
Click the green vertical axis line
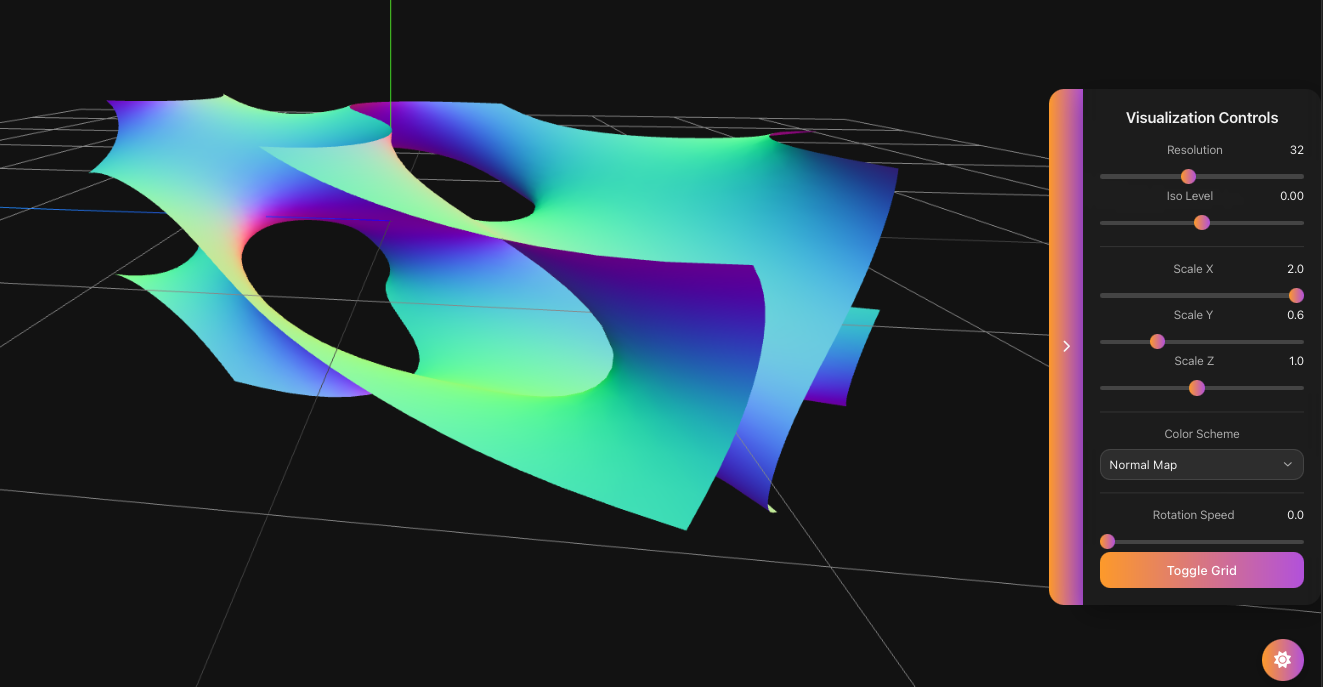tap(390, 50)
